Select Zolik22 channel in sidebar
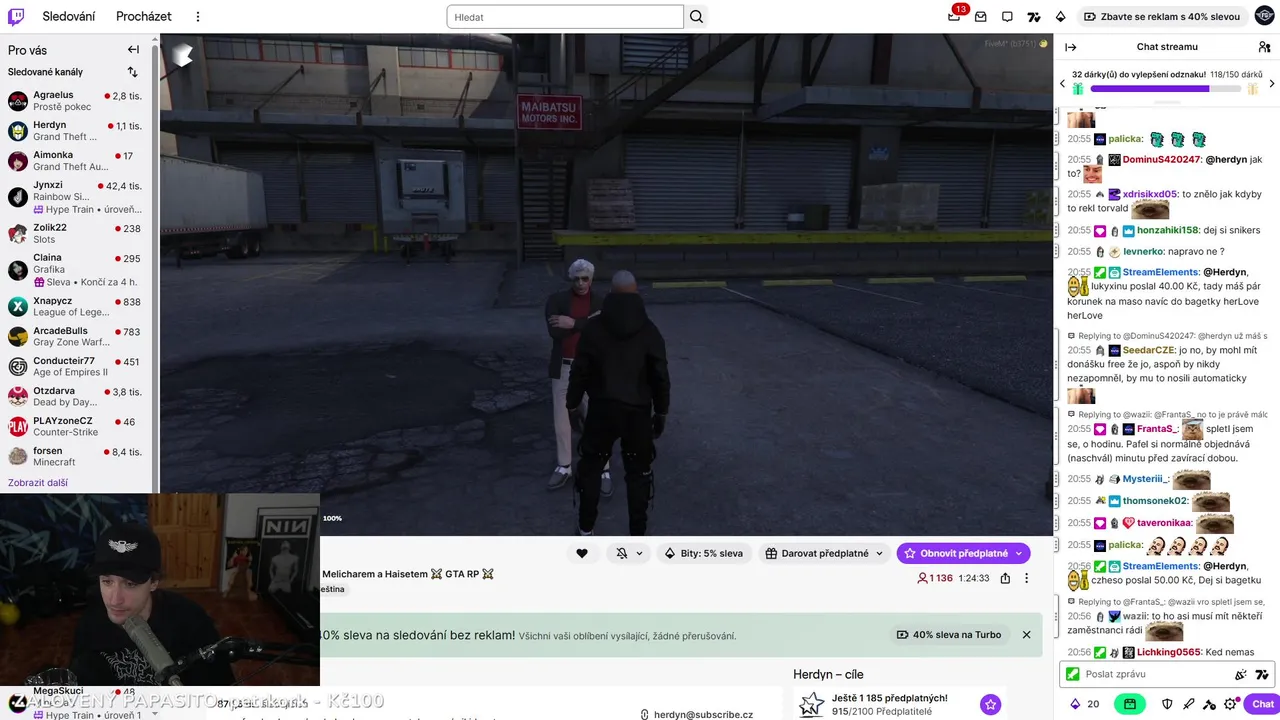This screenshot has height=720, width=1280. (x=75, y=233)
